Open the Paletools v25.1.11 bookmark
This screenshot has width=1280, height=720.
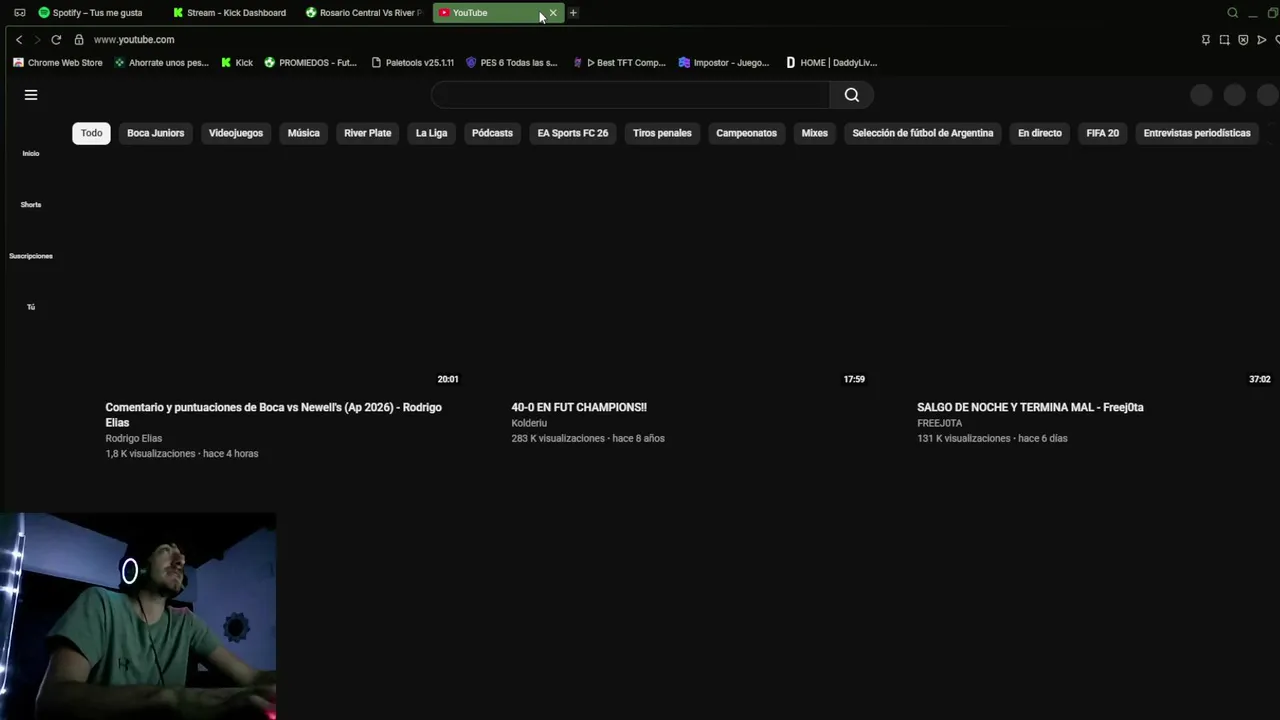click(x=412, y=63)
